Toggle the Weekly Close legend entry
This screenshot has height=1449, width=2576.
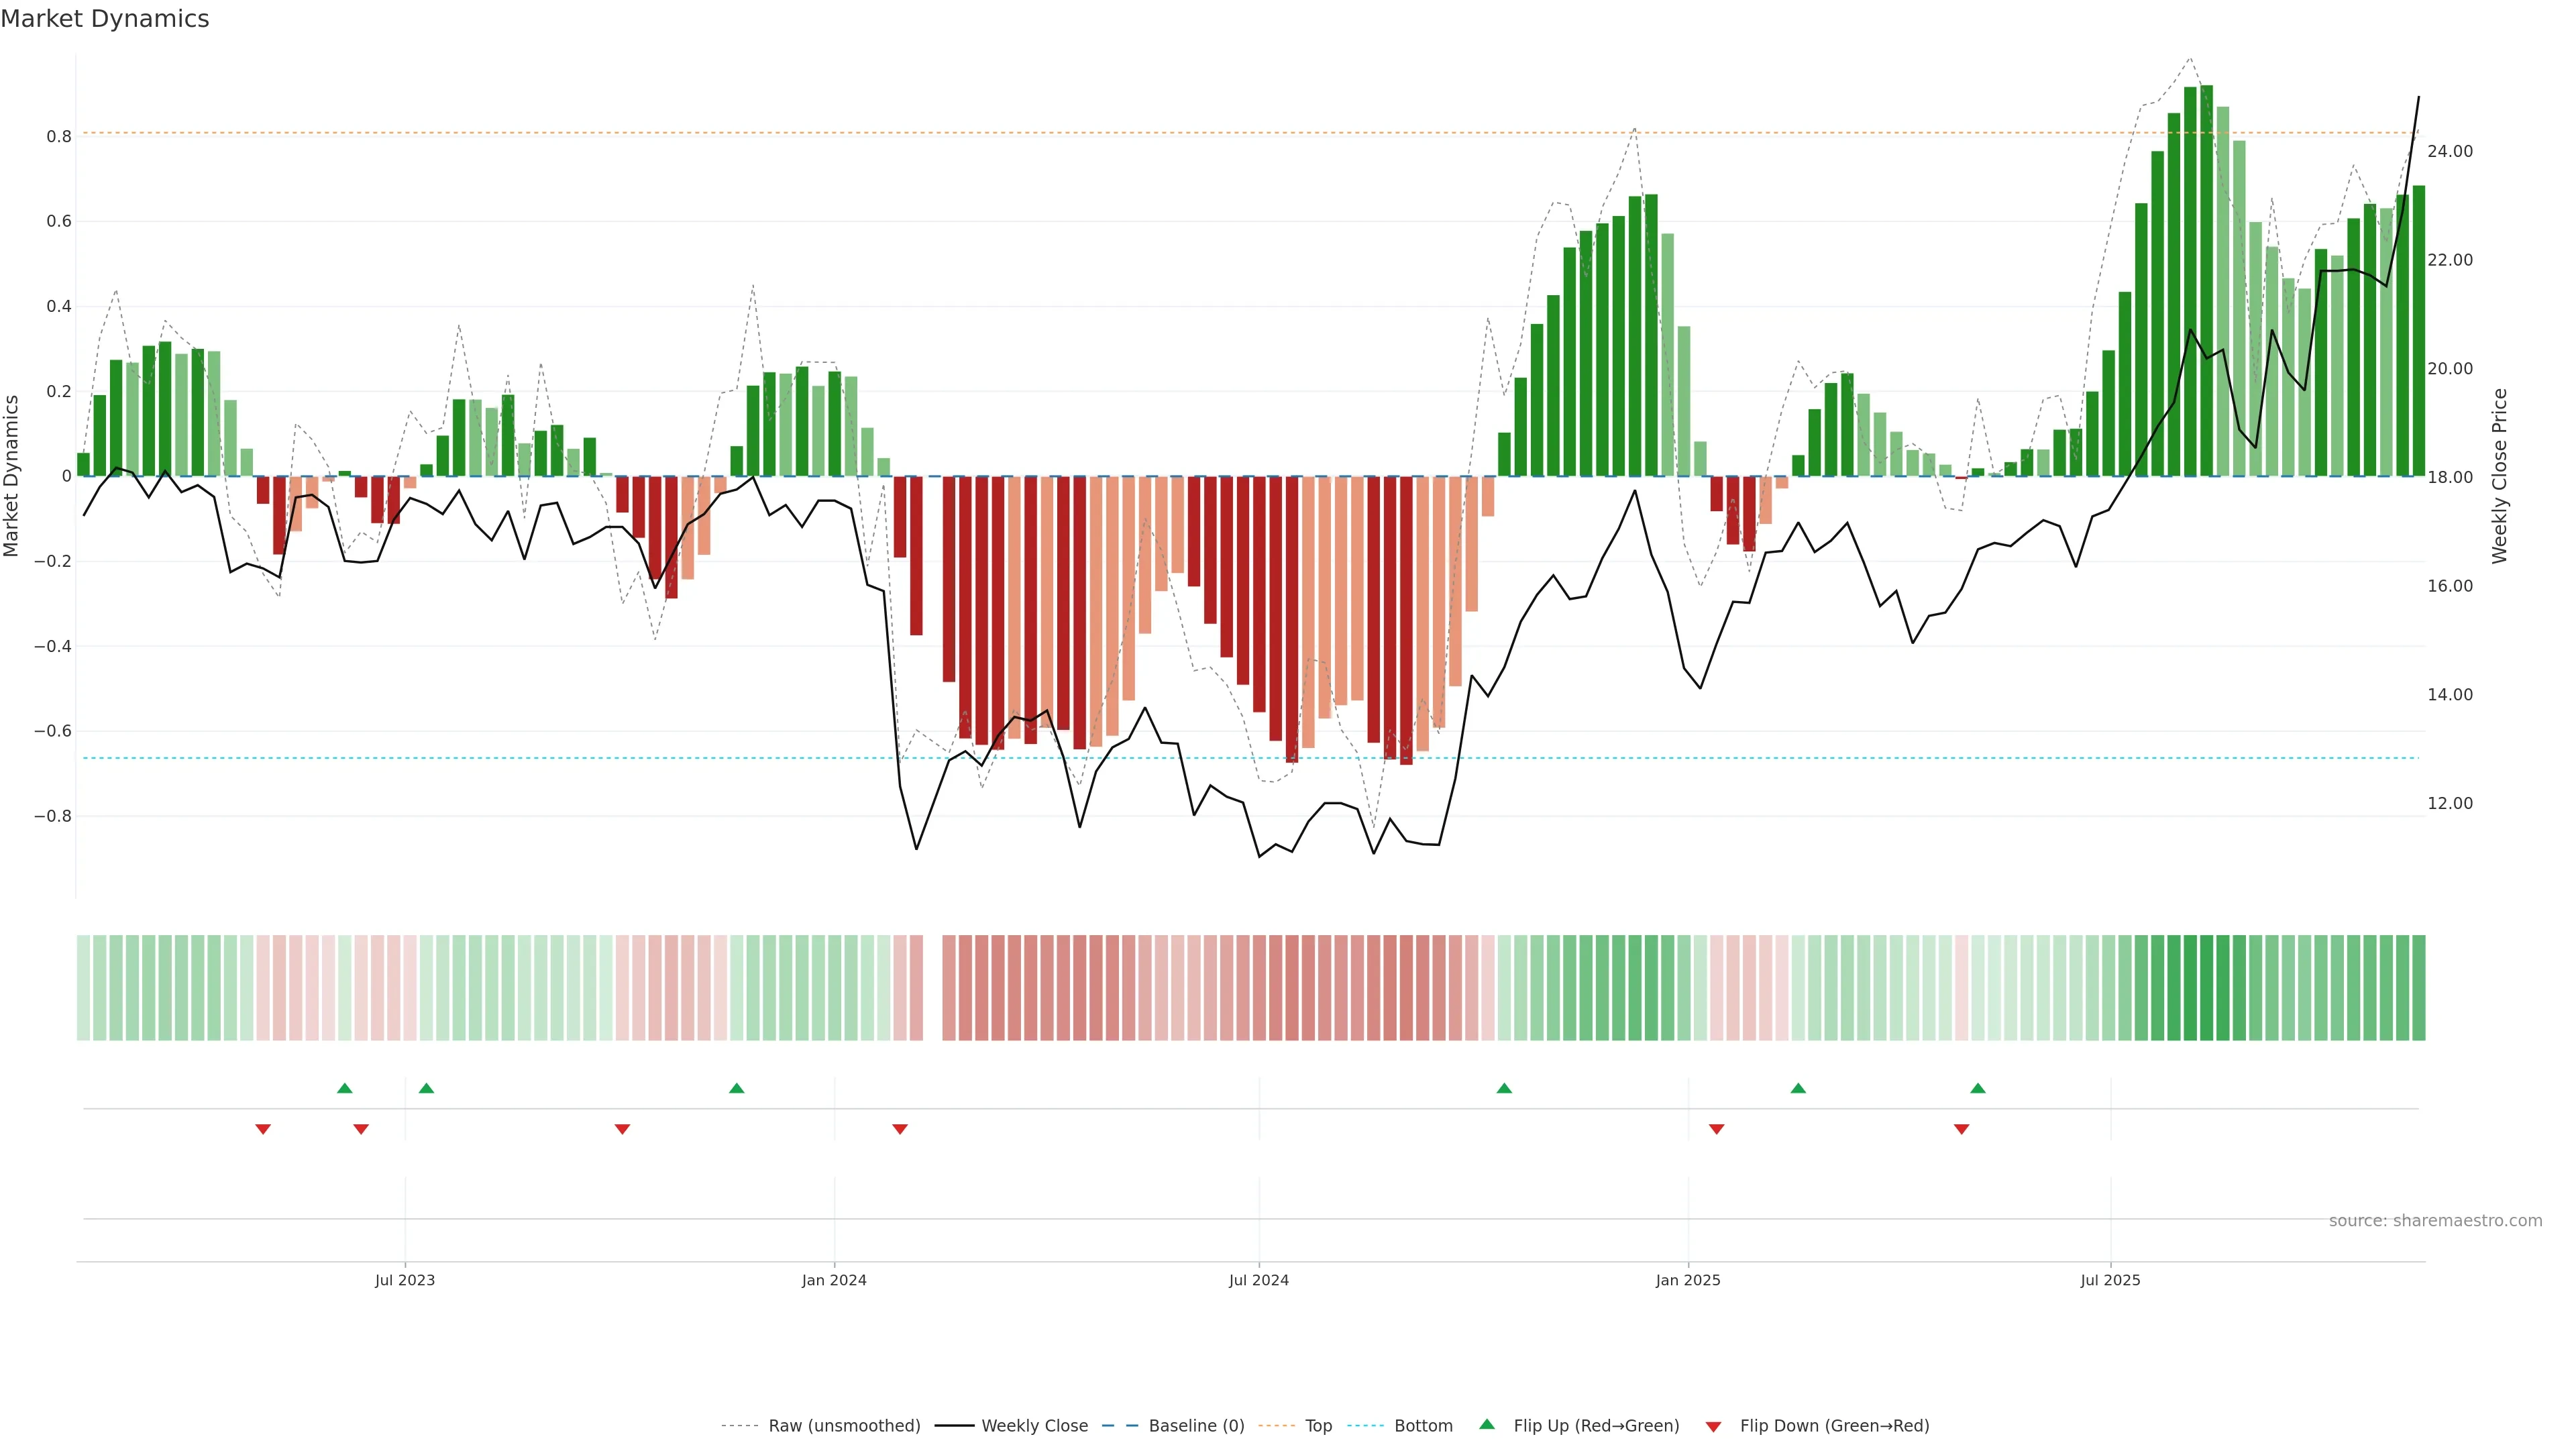(1034, 1426)
